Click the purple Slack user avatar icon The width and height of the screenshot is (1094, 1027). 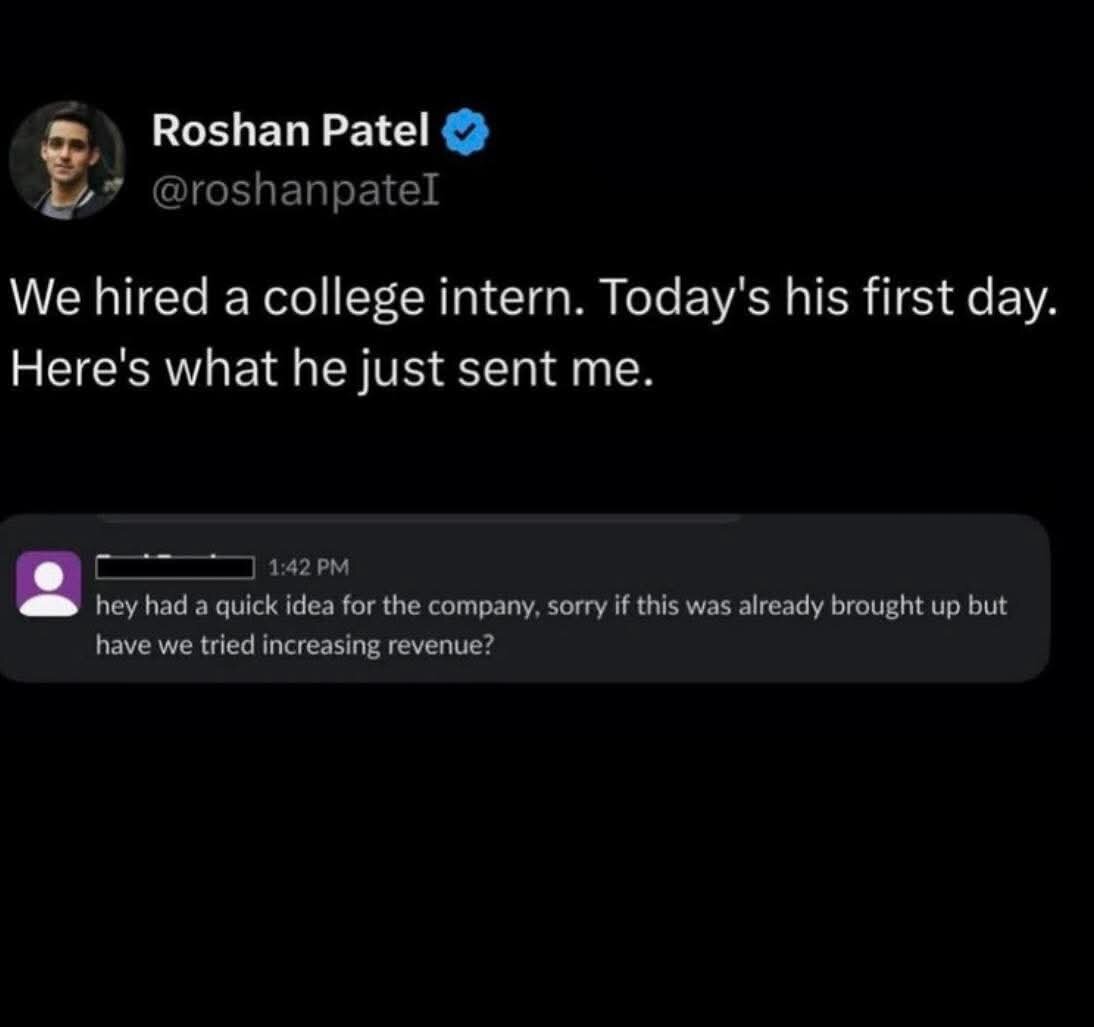(x=48, y=583)
